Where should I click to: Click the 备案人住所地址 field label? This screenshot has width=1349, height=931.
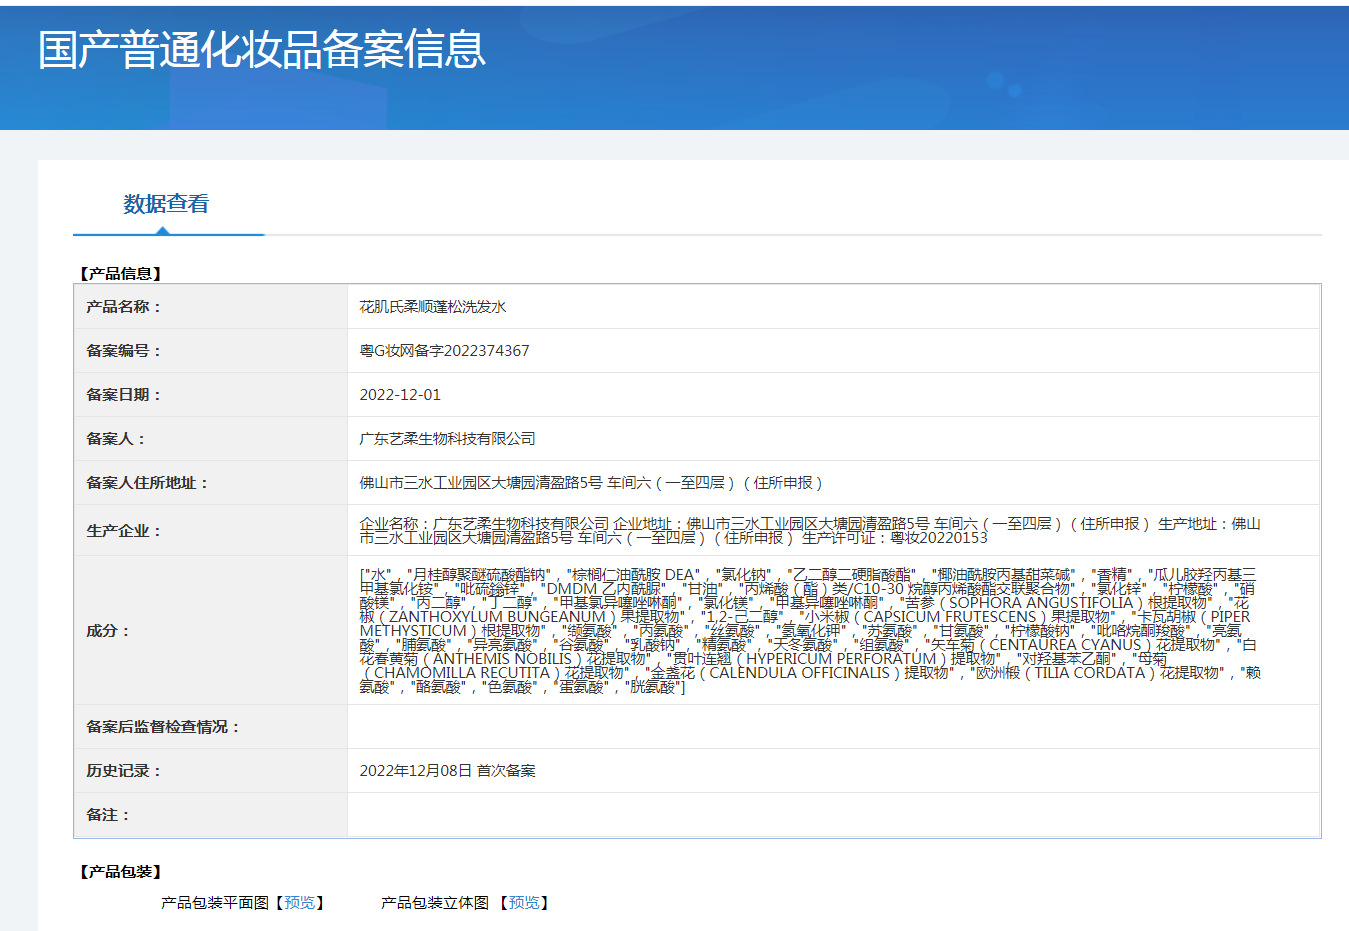pos(148,483)
